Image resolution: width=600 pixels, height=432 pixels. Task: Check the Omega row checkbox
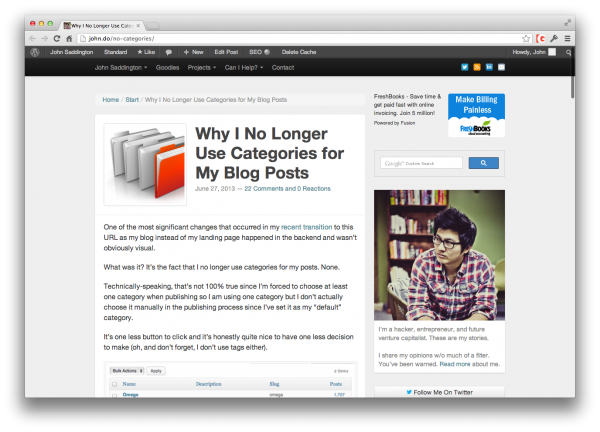coord(114,395)
